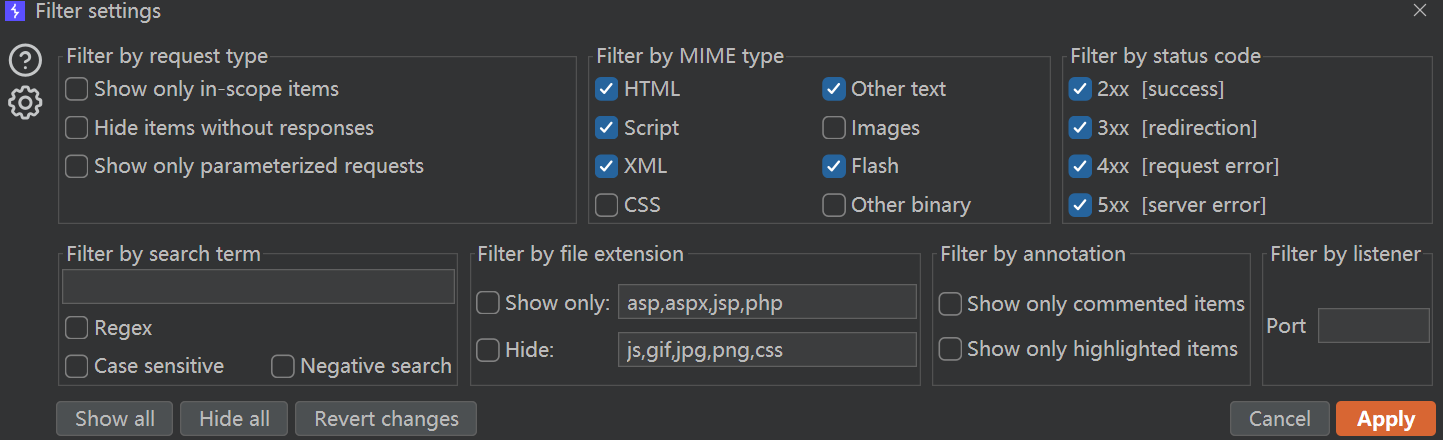The width and height of the screenshot is (1443, 440).
Task: Enable Show only in-scope items
Action: click(77, 89)
